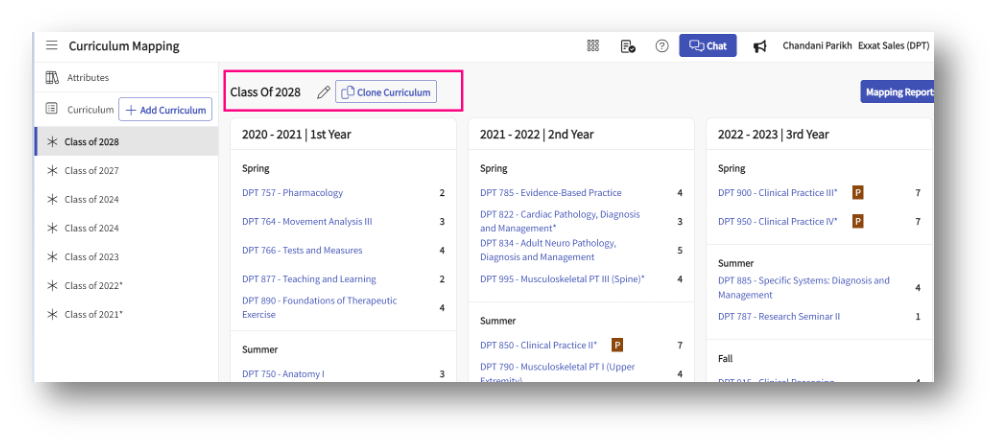Click the Clone Curriculum button
This screenshot has height=444, width=996.
[x=386, y=92]
